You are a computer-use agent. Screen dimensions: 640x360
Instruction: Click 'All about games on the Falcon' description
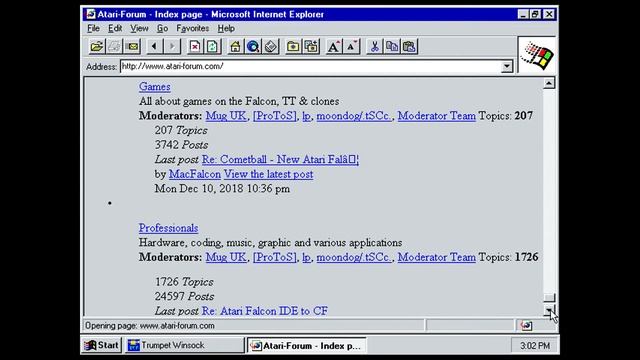239,101
